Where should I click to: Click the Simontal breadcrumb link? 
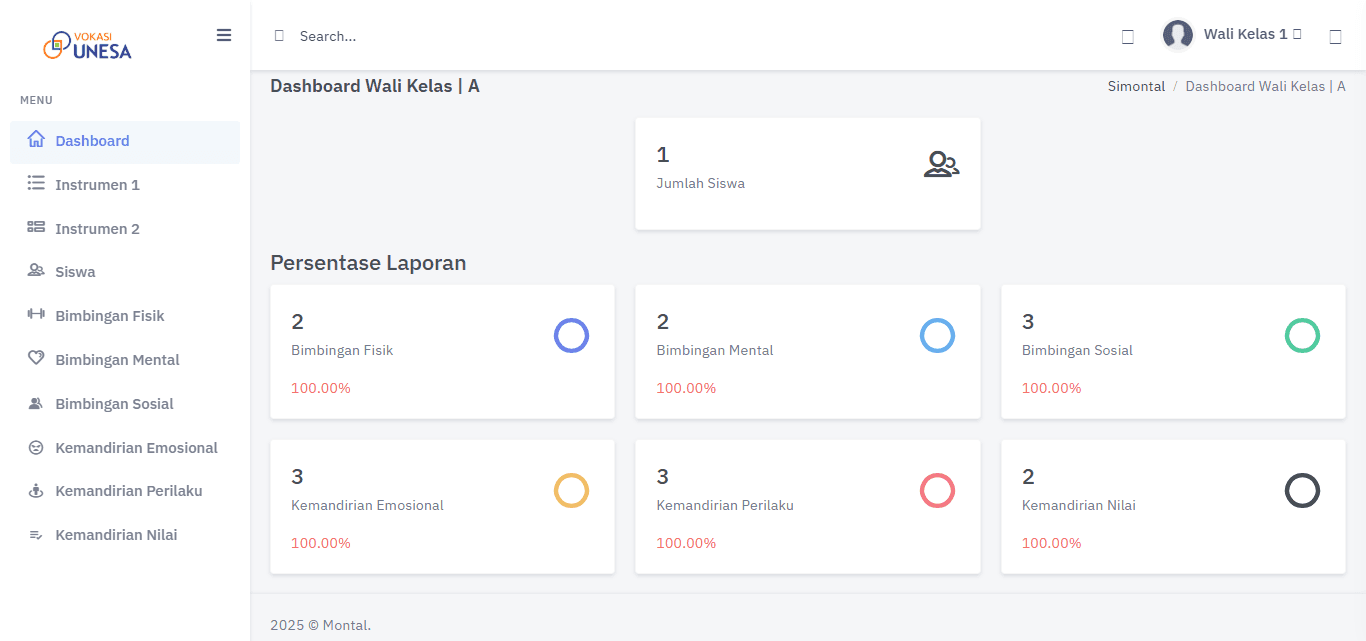coord(1136,86)
